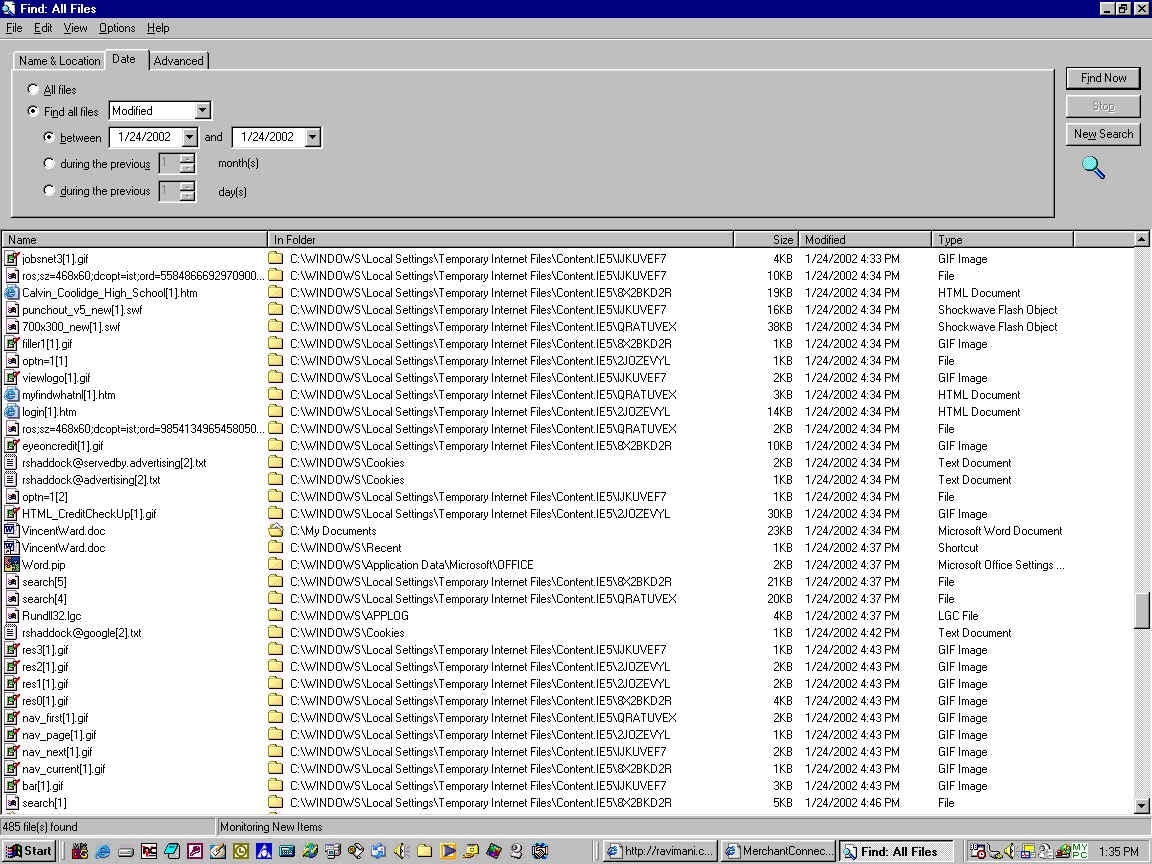Open the Help menu
Viewport: 1152px width, 864px height.
tap(158, 28)
